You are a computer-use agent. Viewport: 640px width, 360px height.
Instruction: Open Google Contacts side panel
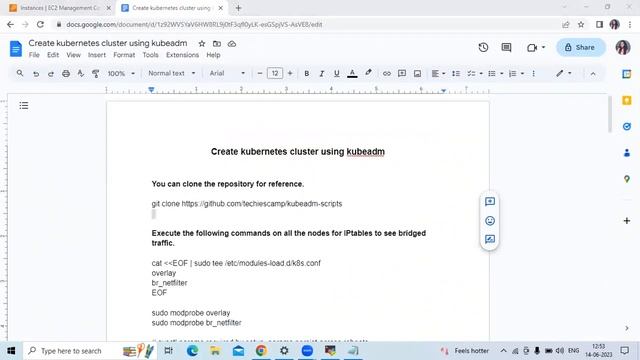[x=627, y=153]
